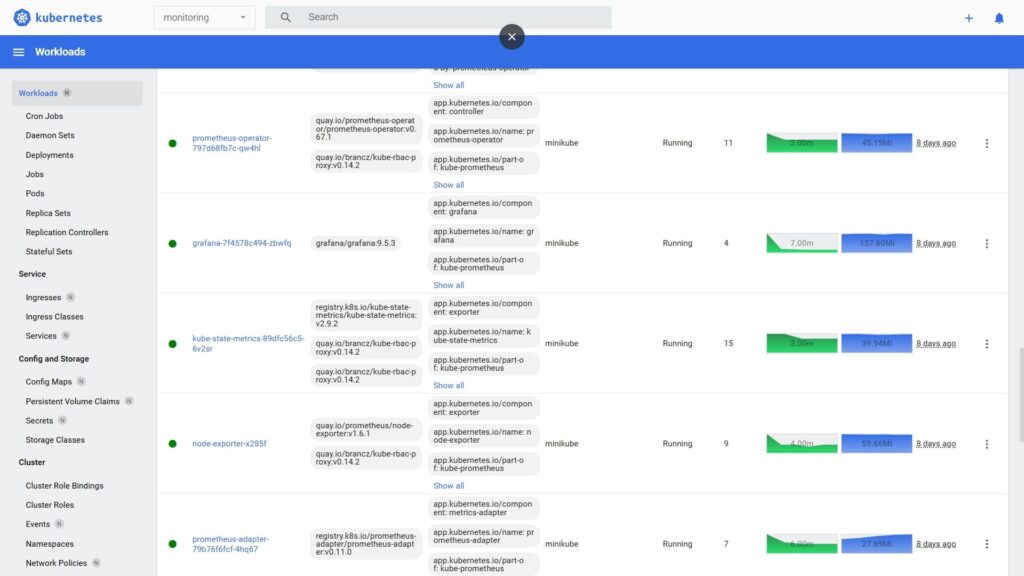The image size is (1024, 576).
Task: Click the Kubernetes logo icon
Action: tap(22, 18)
